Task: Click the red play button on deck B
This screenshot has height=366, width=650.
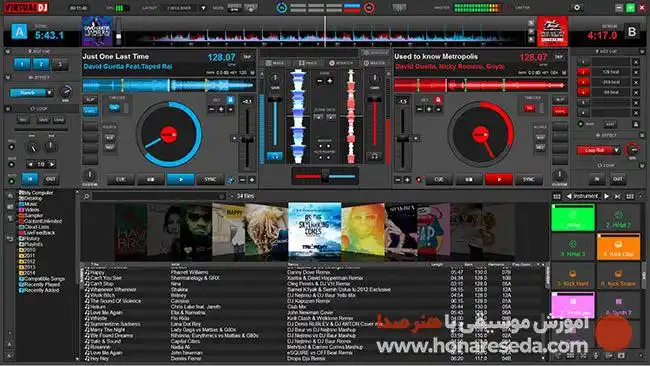Action: pyautogui.click(x=499, y=179)
